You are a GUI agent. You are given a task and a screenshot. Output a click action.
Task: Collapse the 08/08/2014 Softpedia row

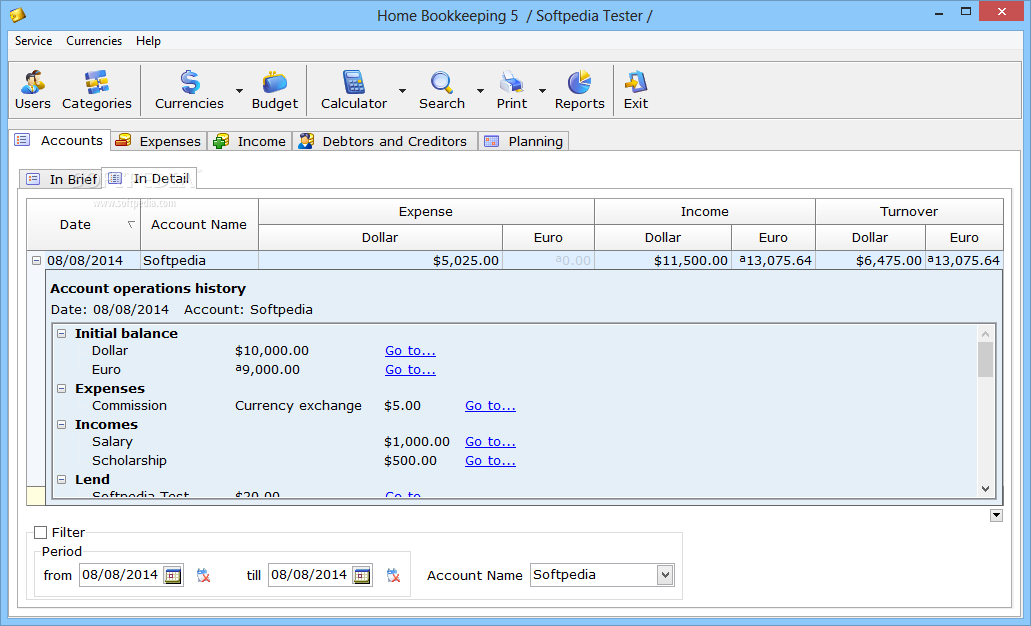(37, 261)
